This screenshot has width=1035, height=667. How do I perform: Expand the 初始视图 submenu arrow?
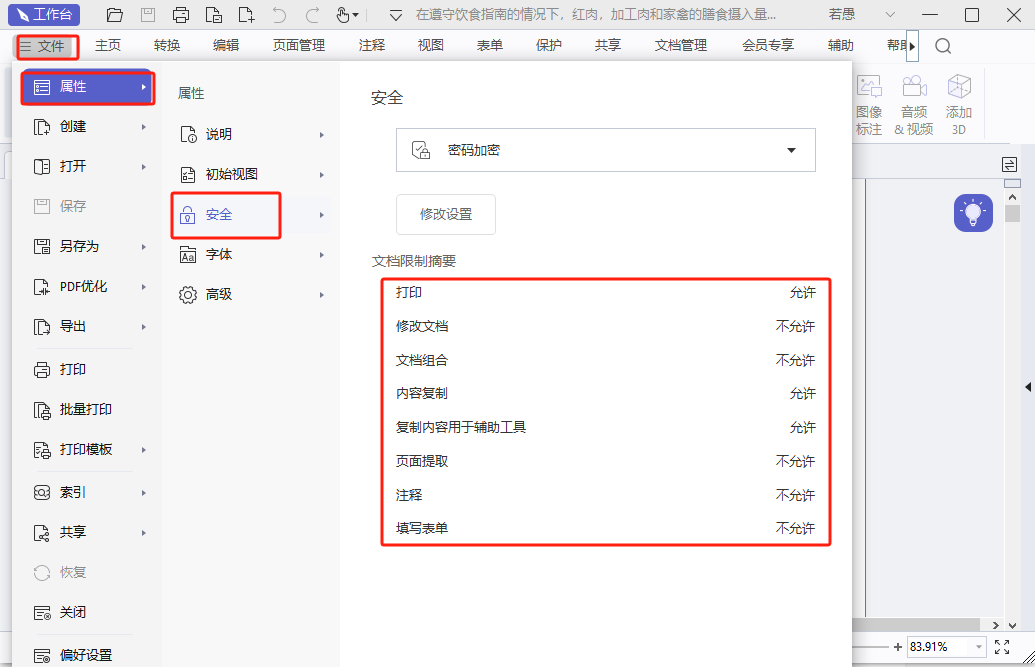(x=322, y=175)
